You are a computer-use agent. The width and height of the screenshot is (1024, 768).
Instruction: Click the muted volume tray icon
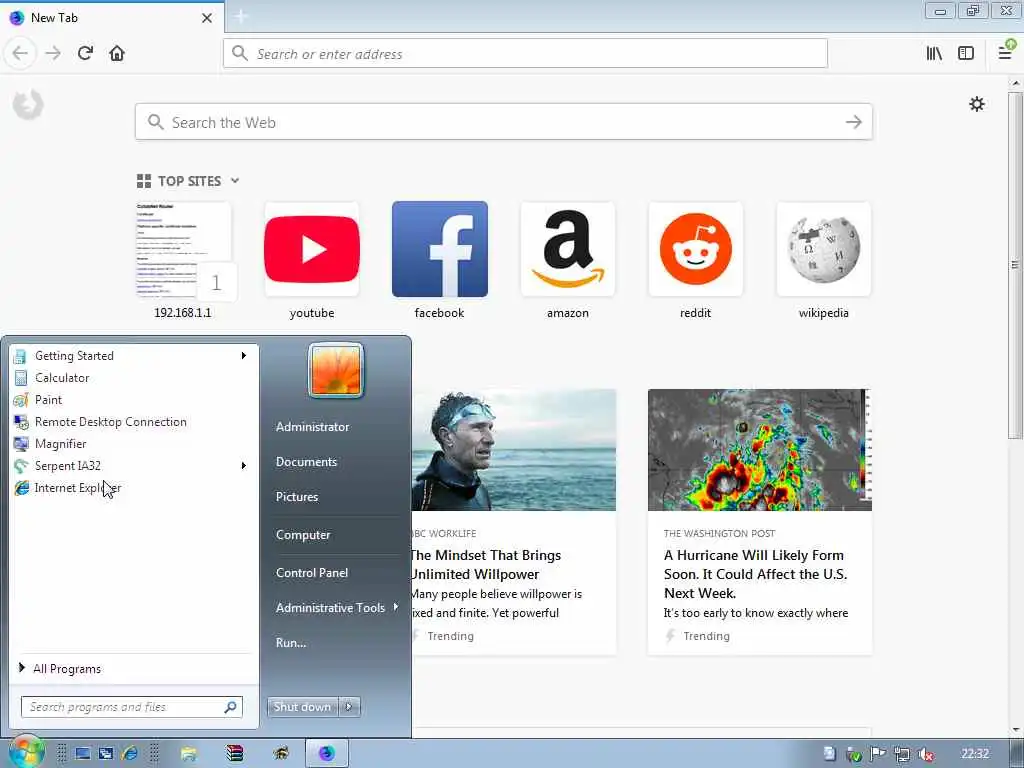925,754
